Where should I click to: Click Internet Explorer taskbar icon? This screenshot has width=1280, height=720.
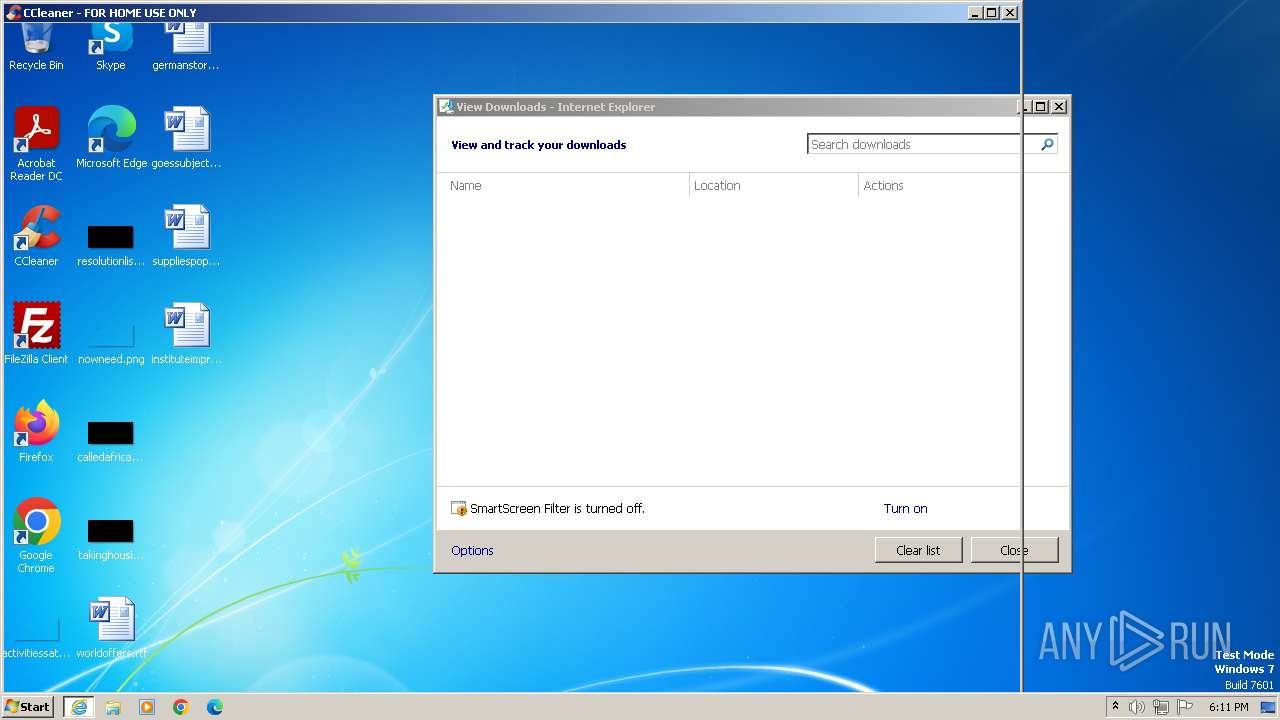click(79, 707)
